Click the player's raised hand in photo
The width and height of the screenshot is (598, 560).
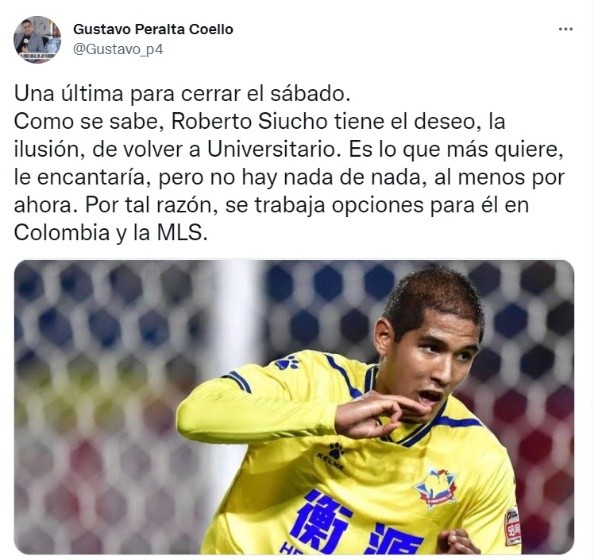(x=374, y=414)
